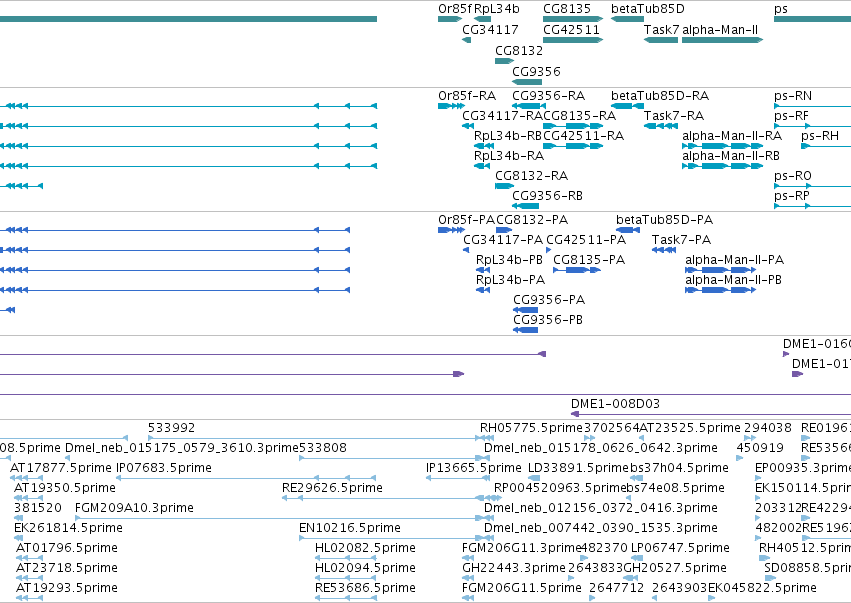Select the CG8135 gene bar
Screen dimensions: 851x603
click(573, 19)
